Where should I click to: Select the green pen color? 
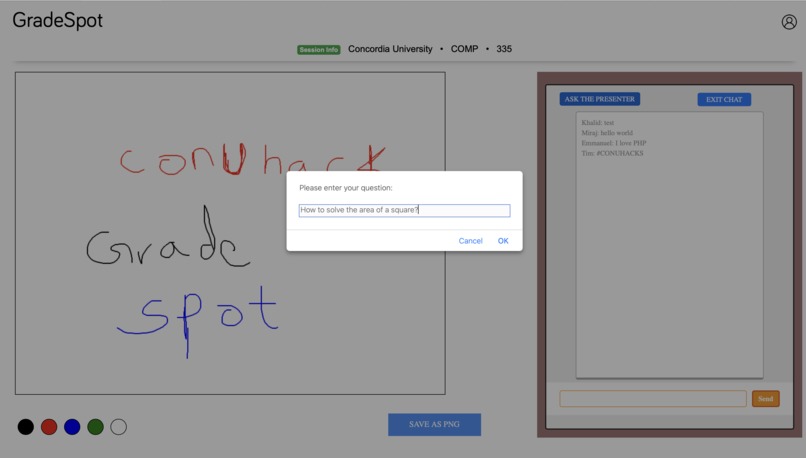[x=96, y=427]
